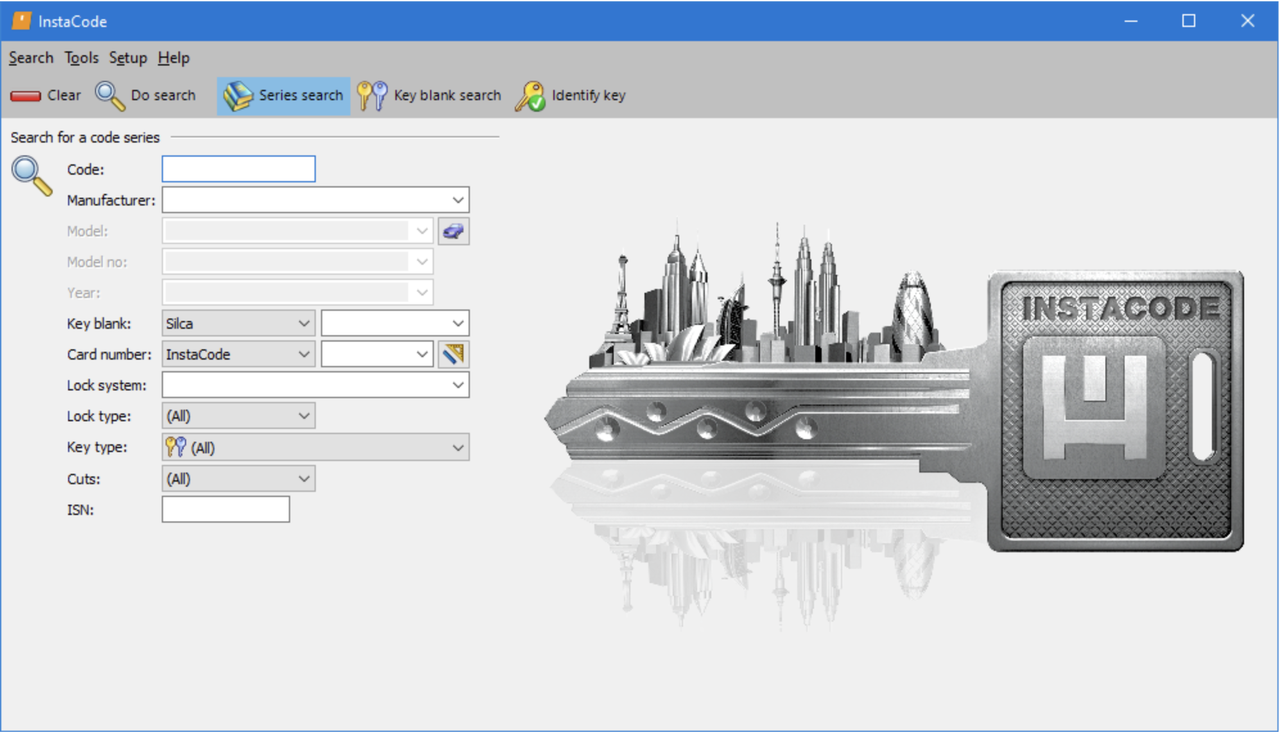Open the Key blank Silca brand dropdown
The height and width of the screenshot is (732, 1280).
point(304,324)
